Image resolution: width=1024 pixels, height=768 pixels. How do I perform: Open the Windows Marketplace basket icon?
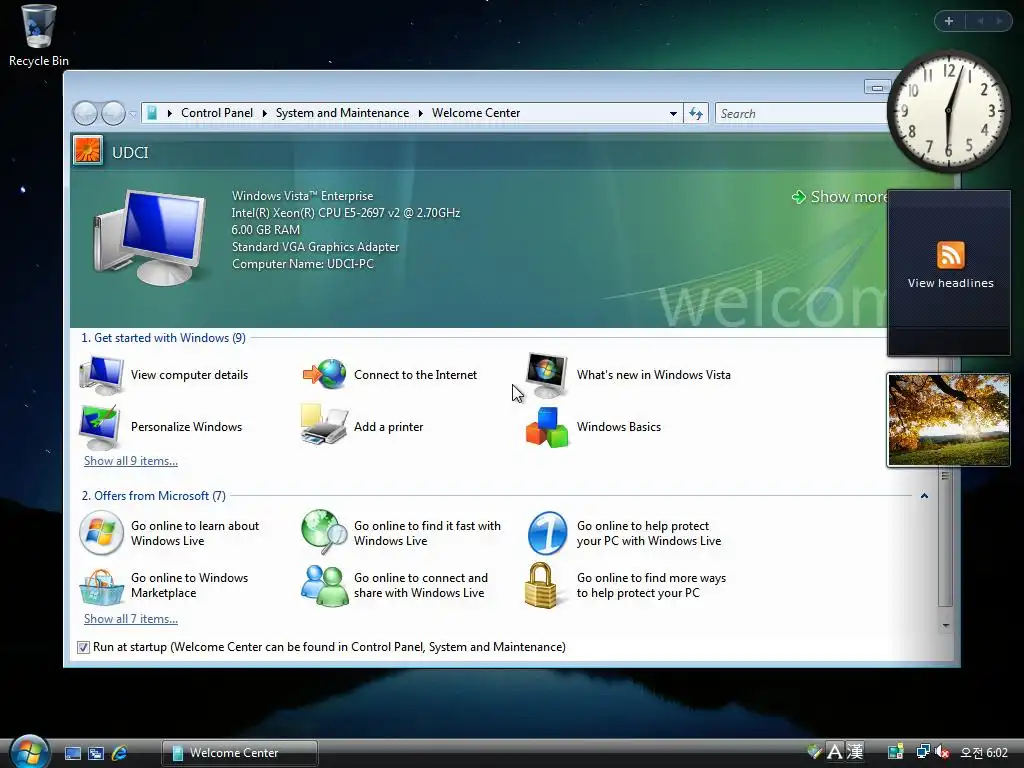[x=101, y=587]
